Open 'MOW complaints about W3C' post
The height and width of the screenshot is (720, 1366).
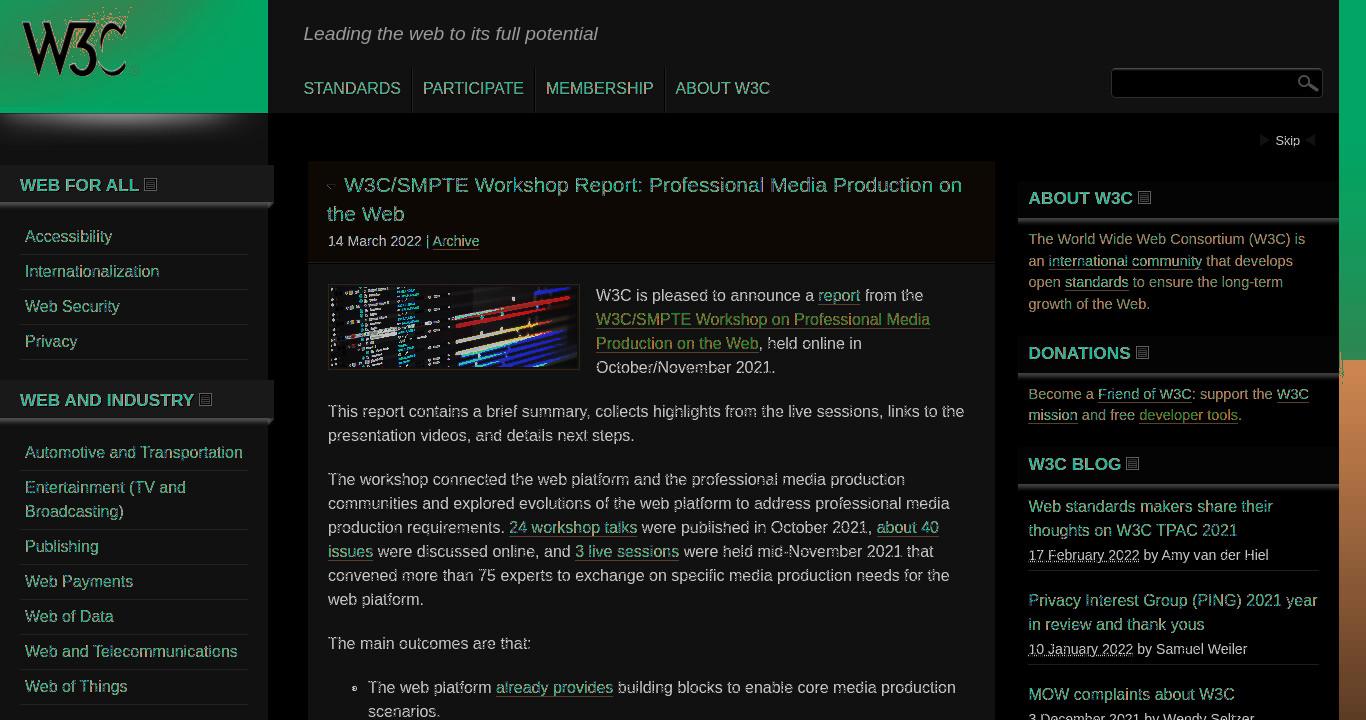1131,695
